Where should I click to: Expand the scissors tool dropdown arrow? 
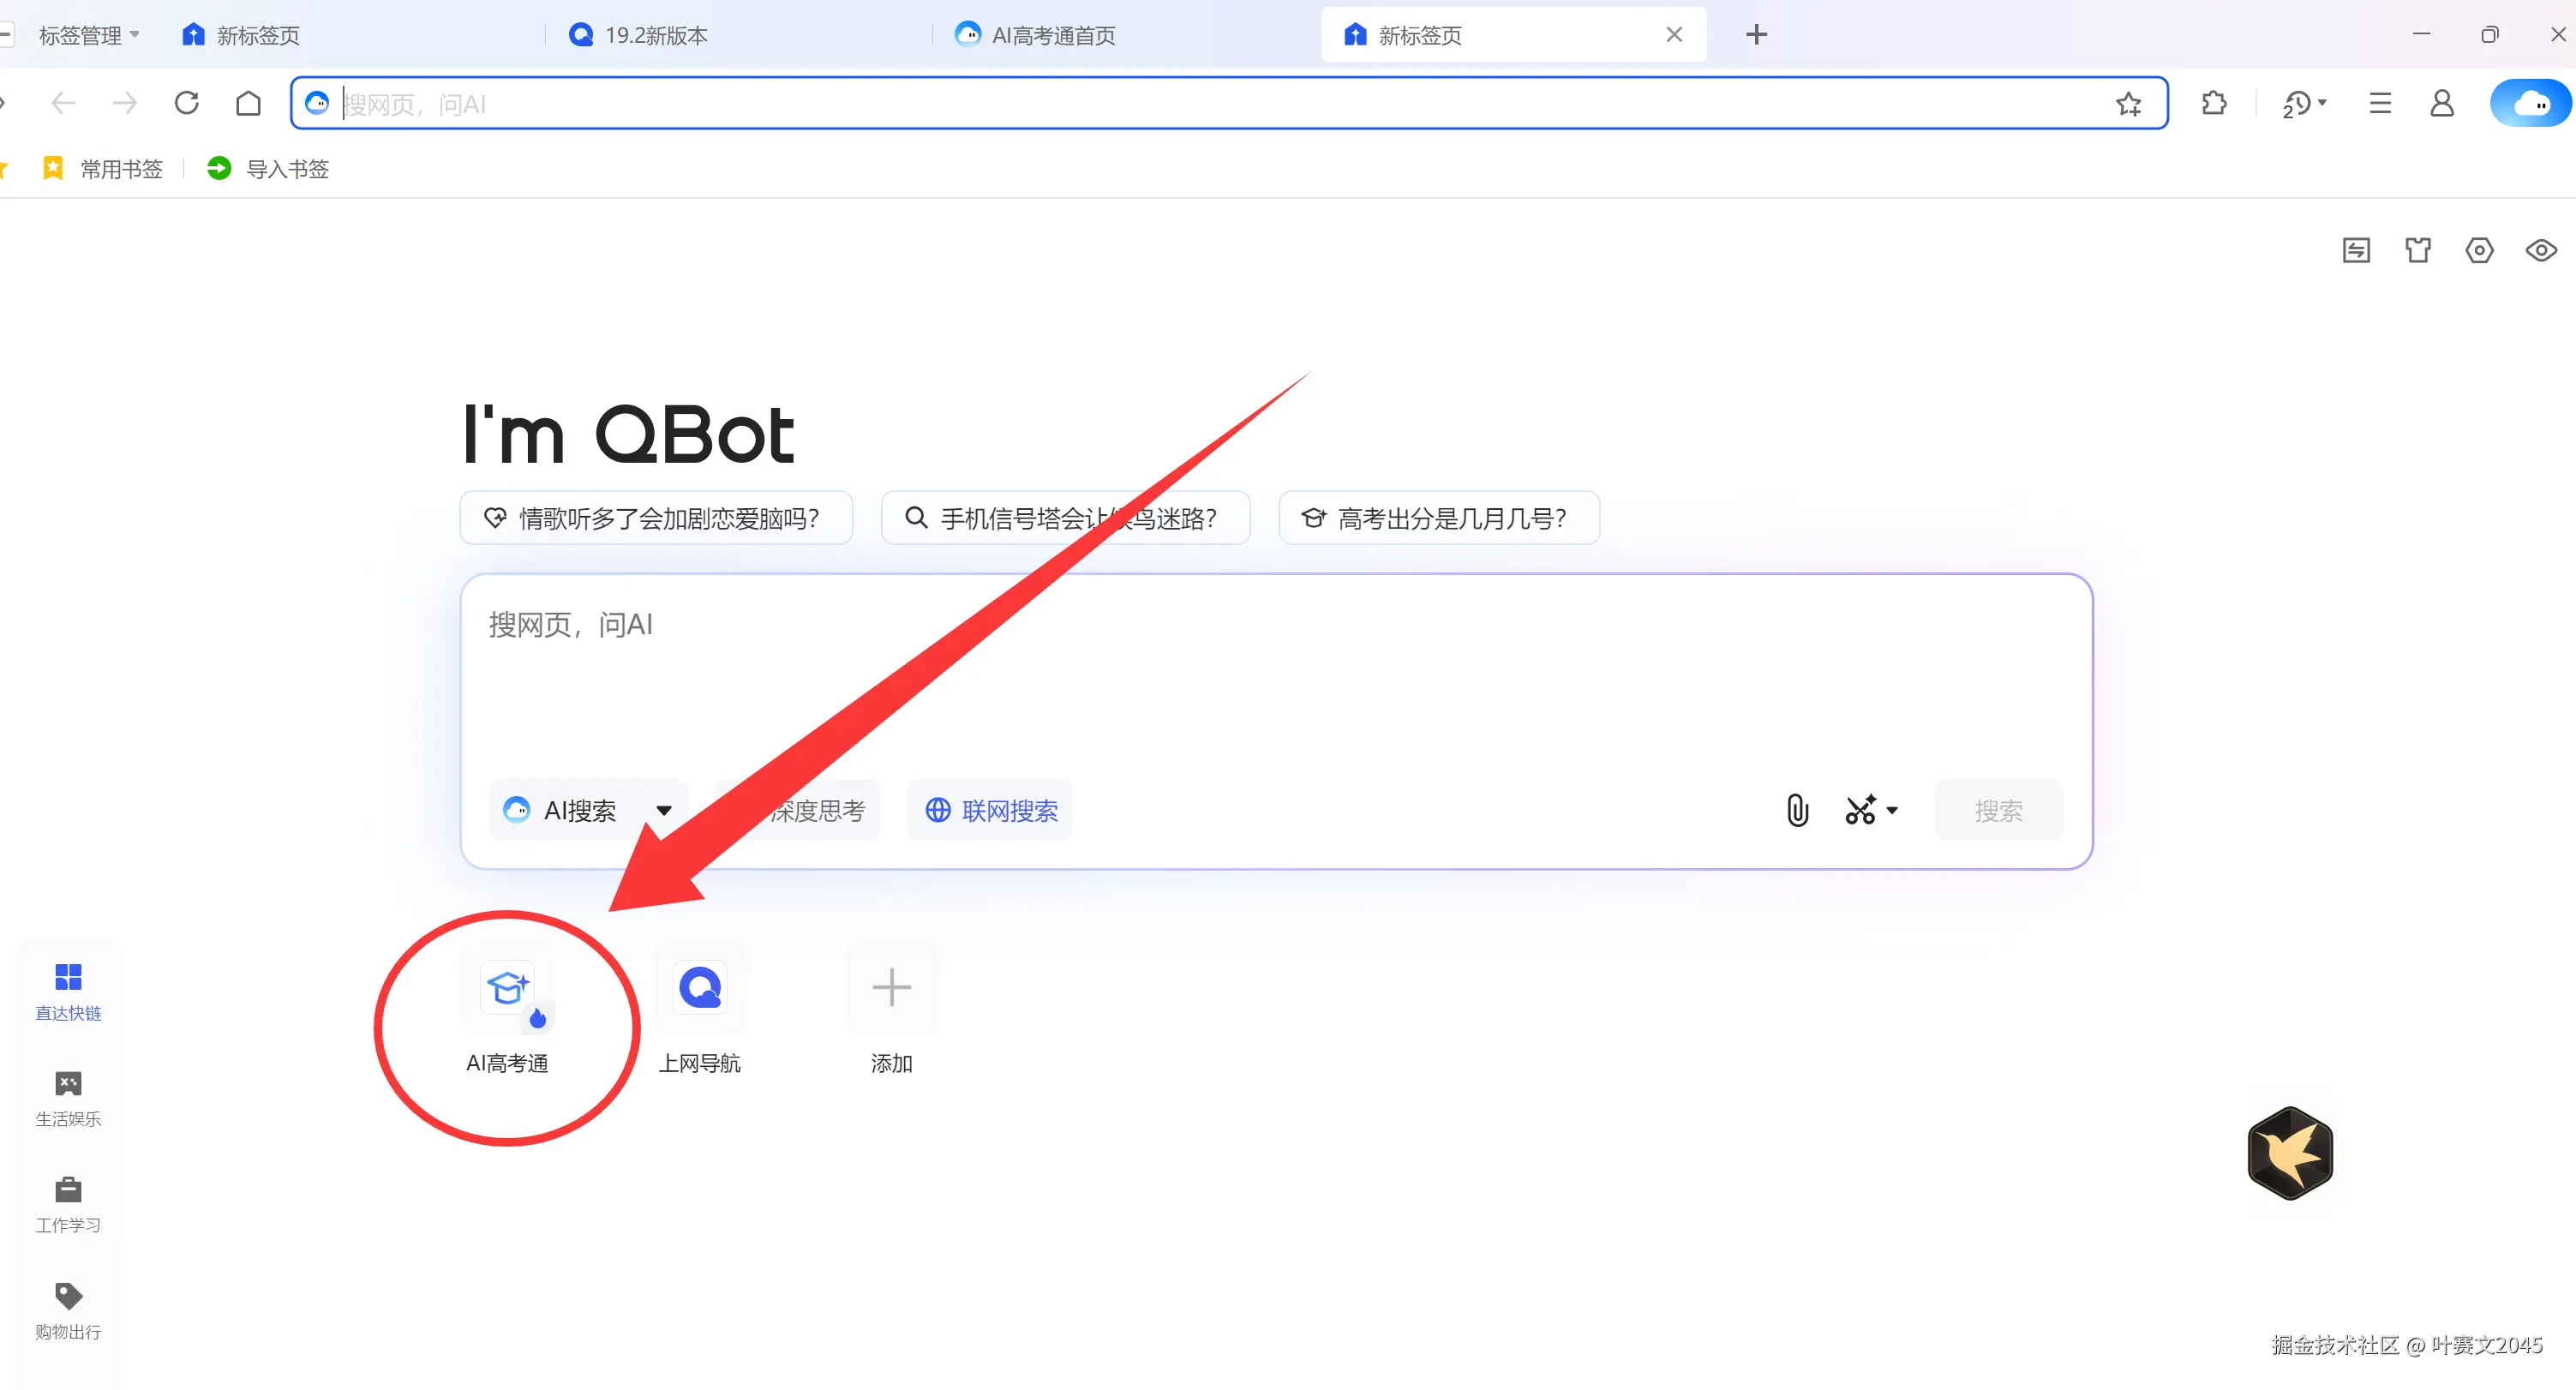click(1892, 810)
